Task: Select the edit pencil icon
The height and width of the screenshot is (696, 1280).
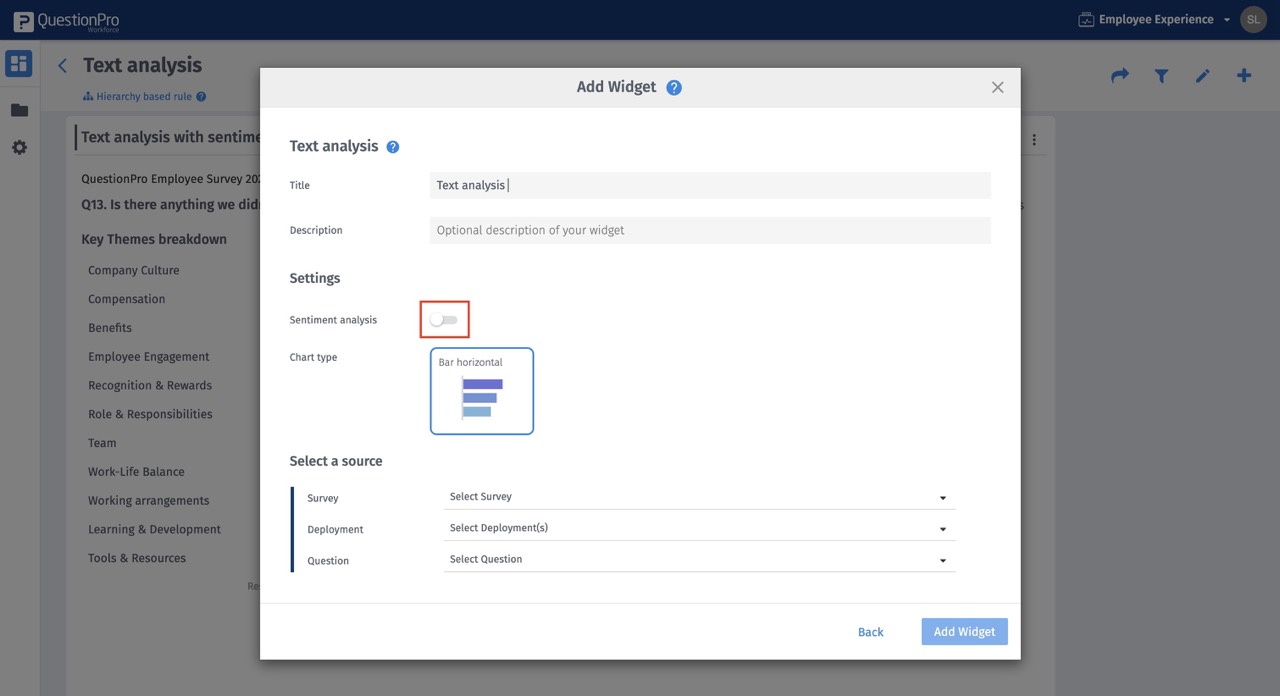Action: coord(1203,75)
